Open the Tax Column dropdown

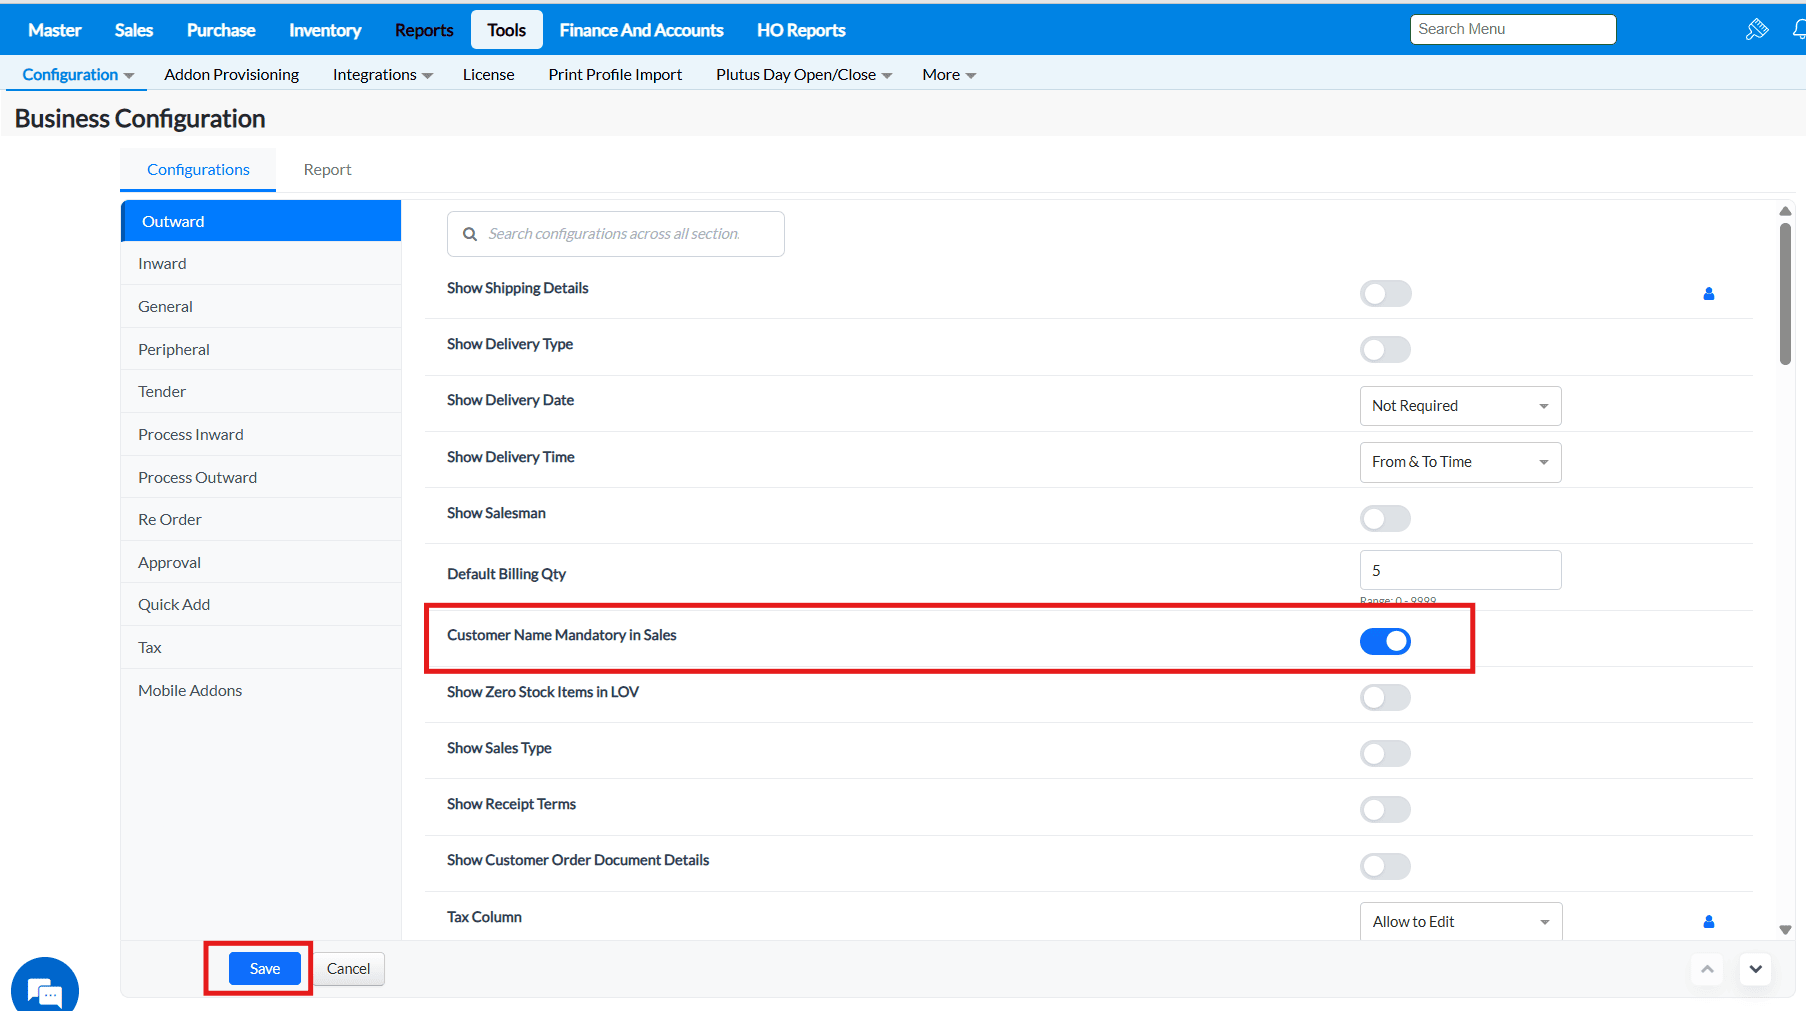tap(1460, 921)
